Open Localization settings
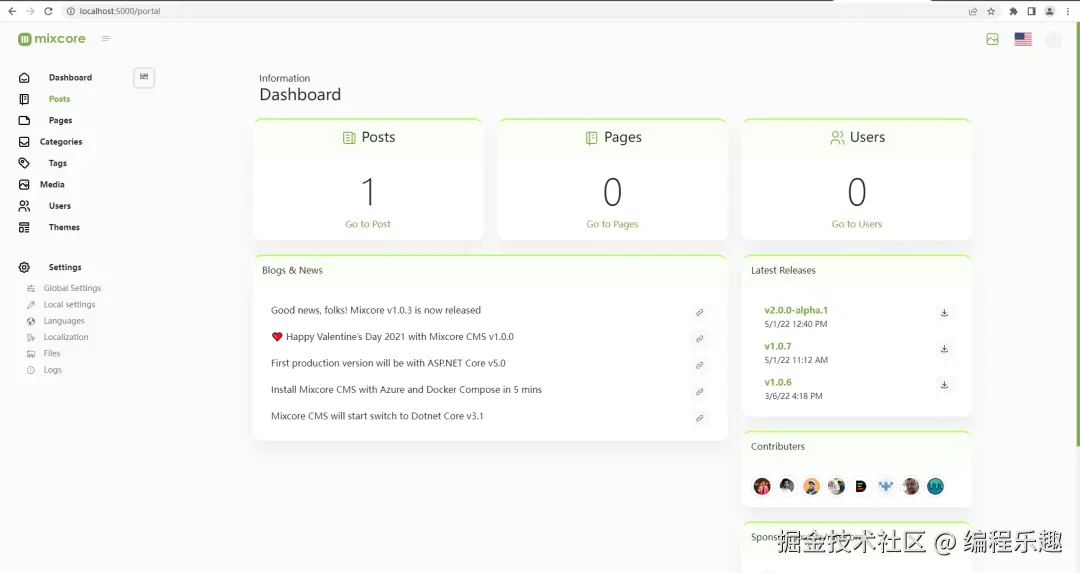 (66, 337)
